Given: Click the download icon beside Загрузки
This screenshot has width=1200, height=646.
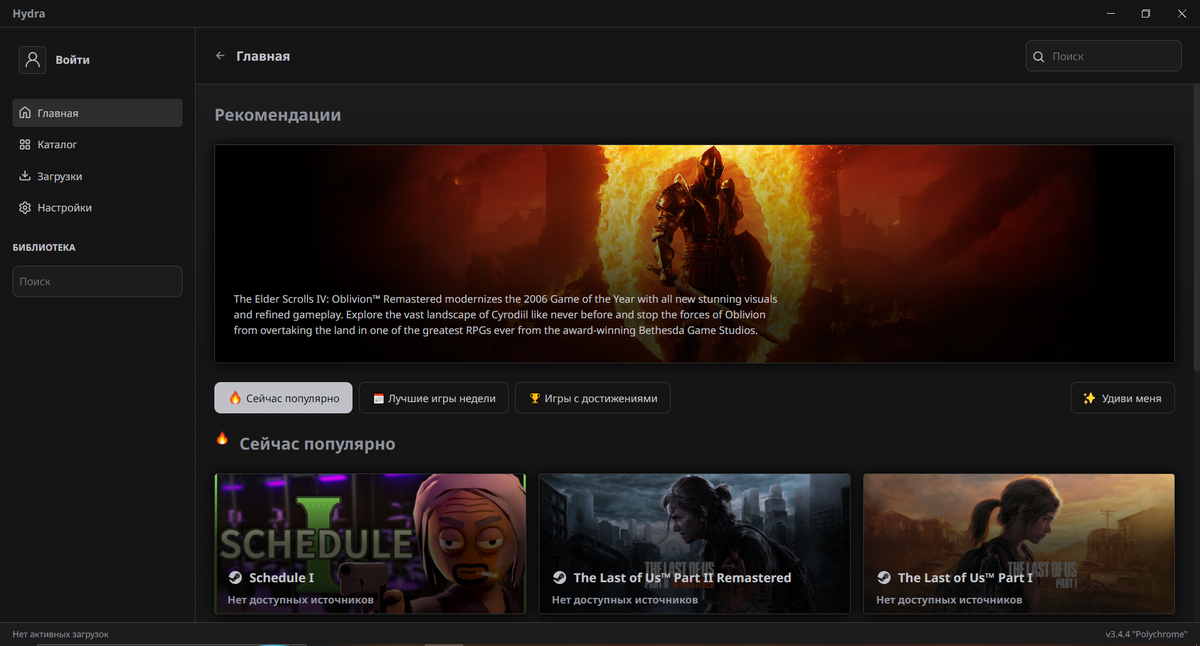Looking at the screenshot, I should tap(25, 176).
